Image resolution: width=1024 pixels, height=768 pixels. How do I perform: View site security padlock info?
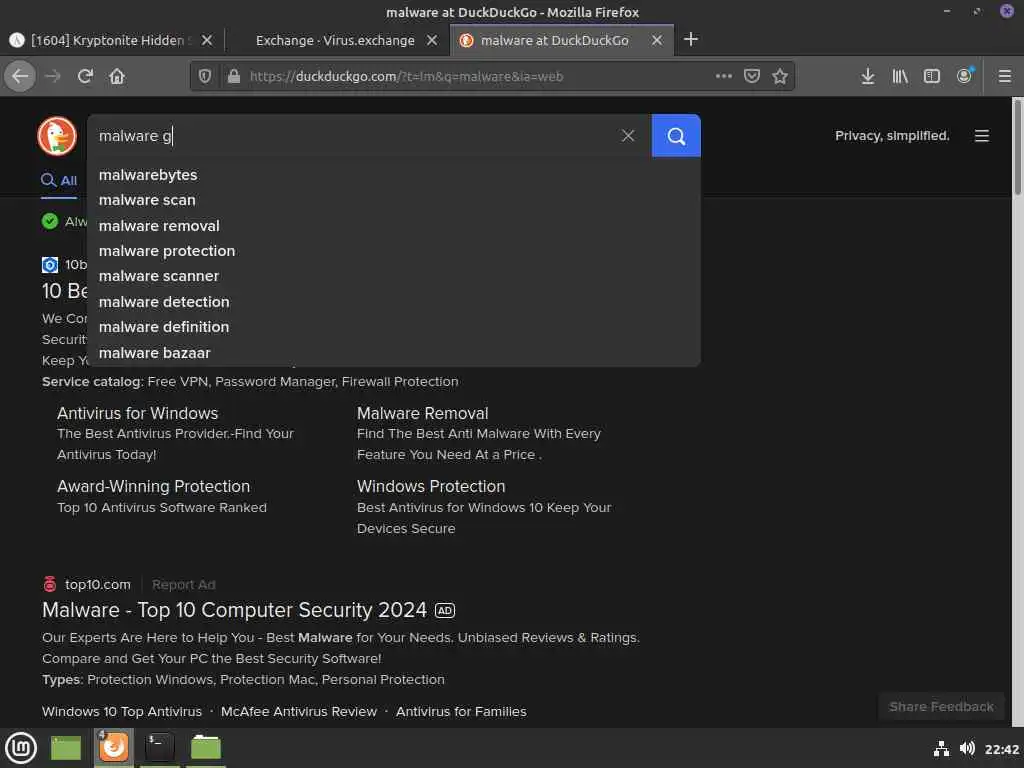(x=234, y=76)
